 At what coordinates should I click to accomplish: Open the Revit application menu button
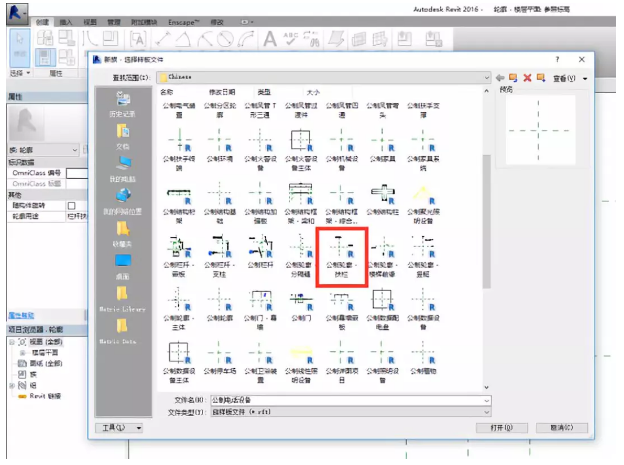[x=17, y=14]
